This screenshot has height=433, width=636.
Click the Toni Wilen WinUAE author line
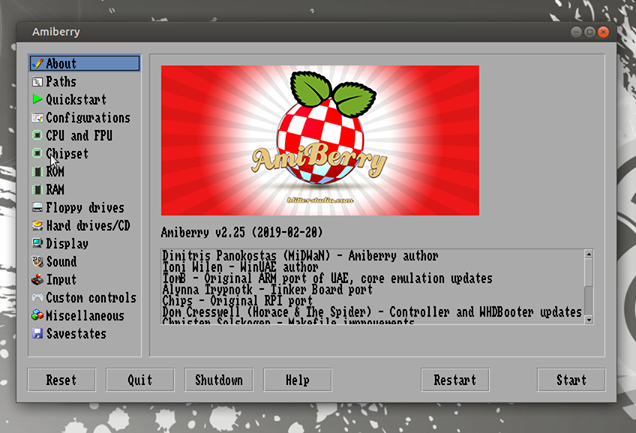click(x=240, y=267)
